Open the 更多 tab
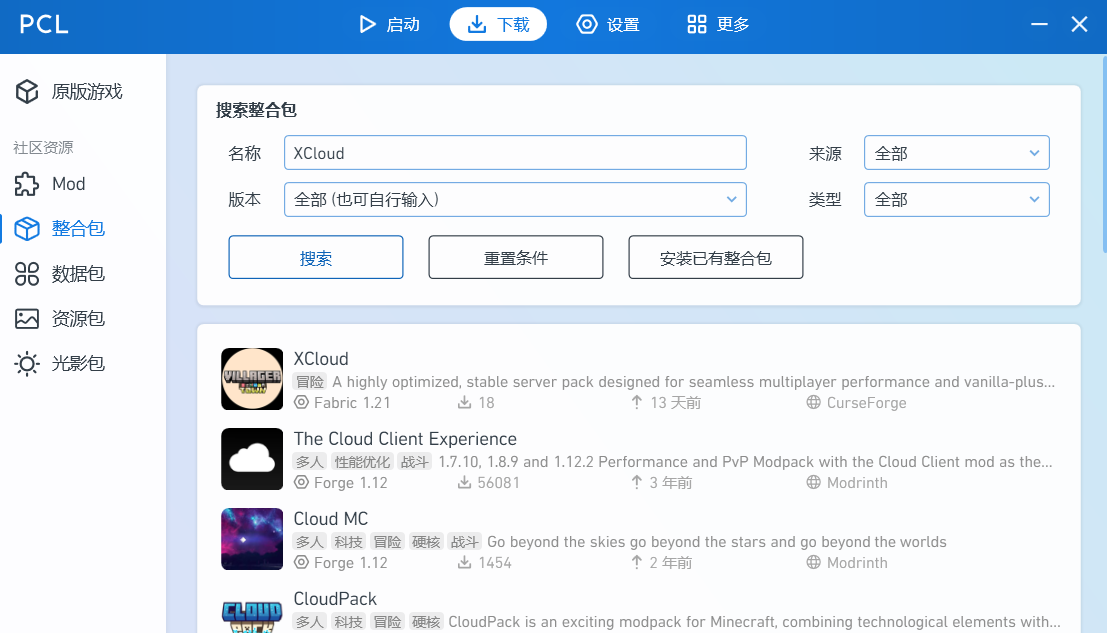Image resolution: width=1107 pixels, height=633 pixels. point(718,24)
